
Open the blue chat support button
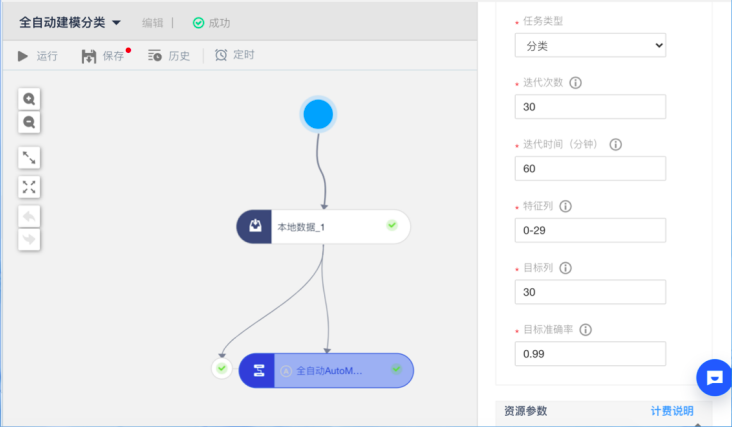point(714,378)
